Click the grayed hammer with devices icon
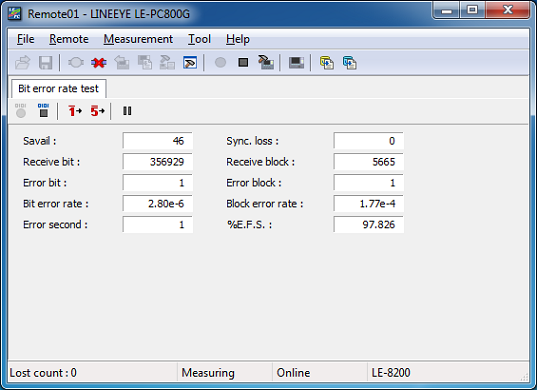Image resolution: width=537 pixels, height=390 pixels. (167, 63)
